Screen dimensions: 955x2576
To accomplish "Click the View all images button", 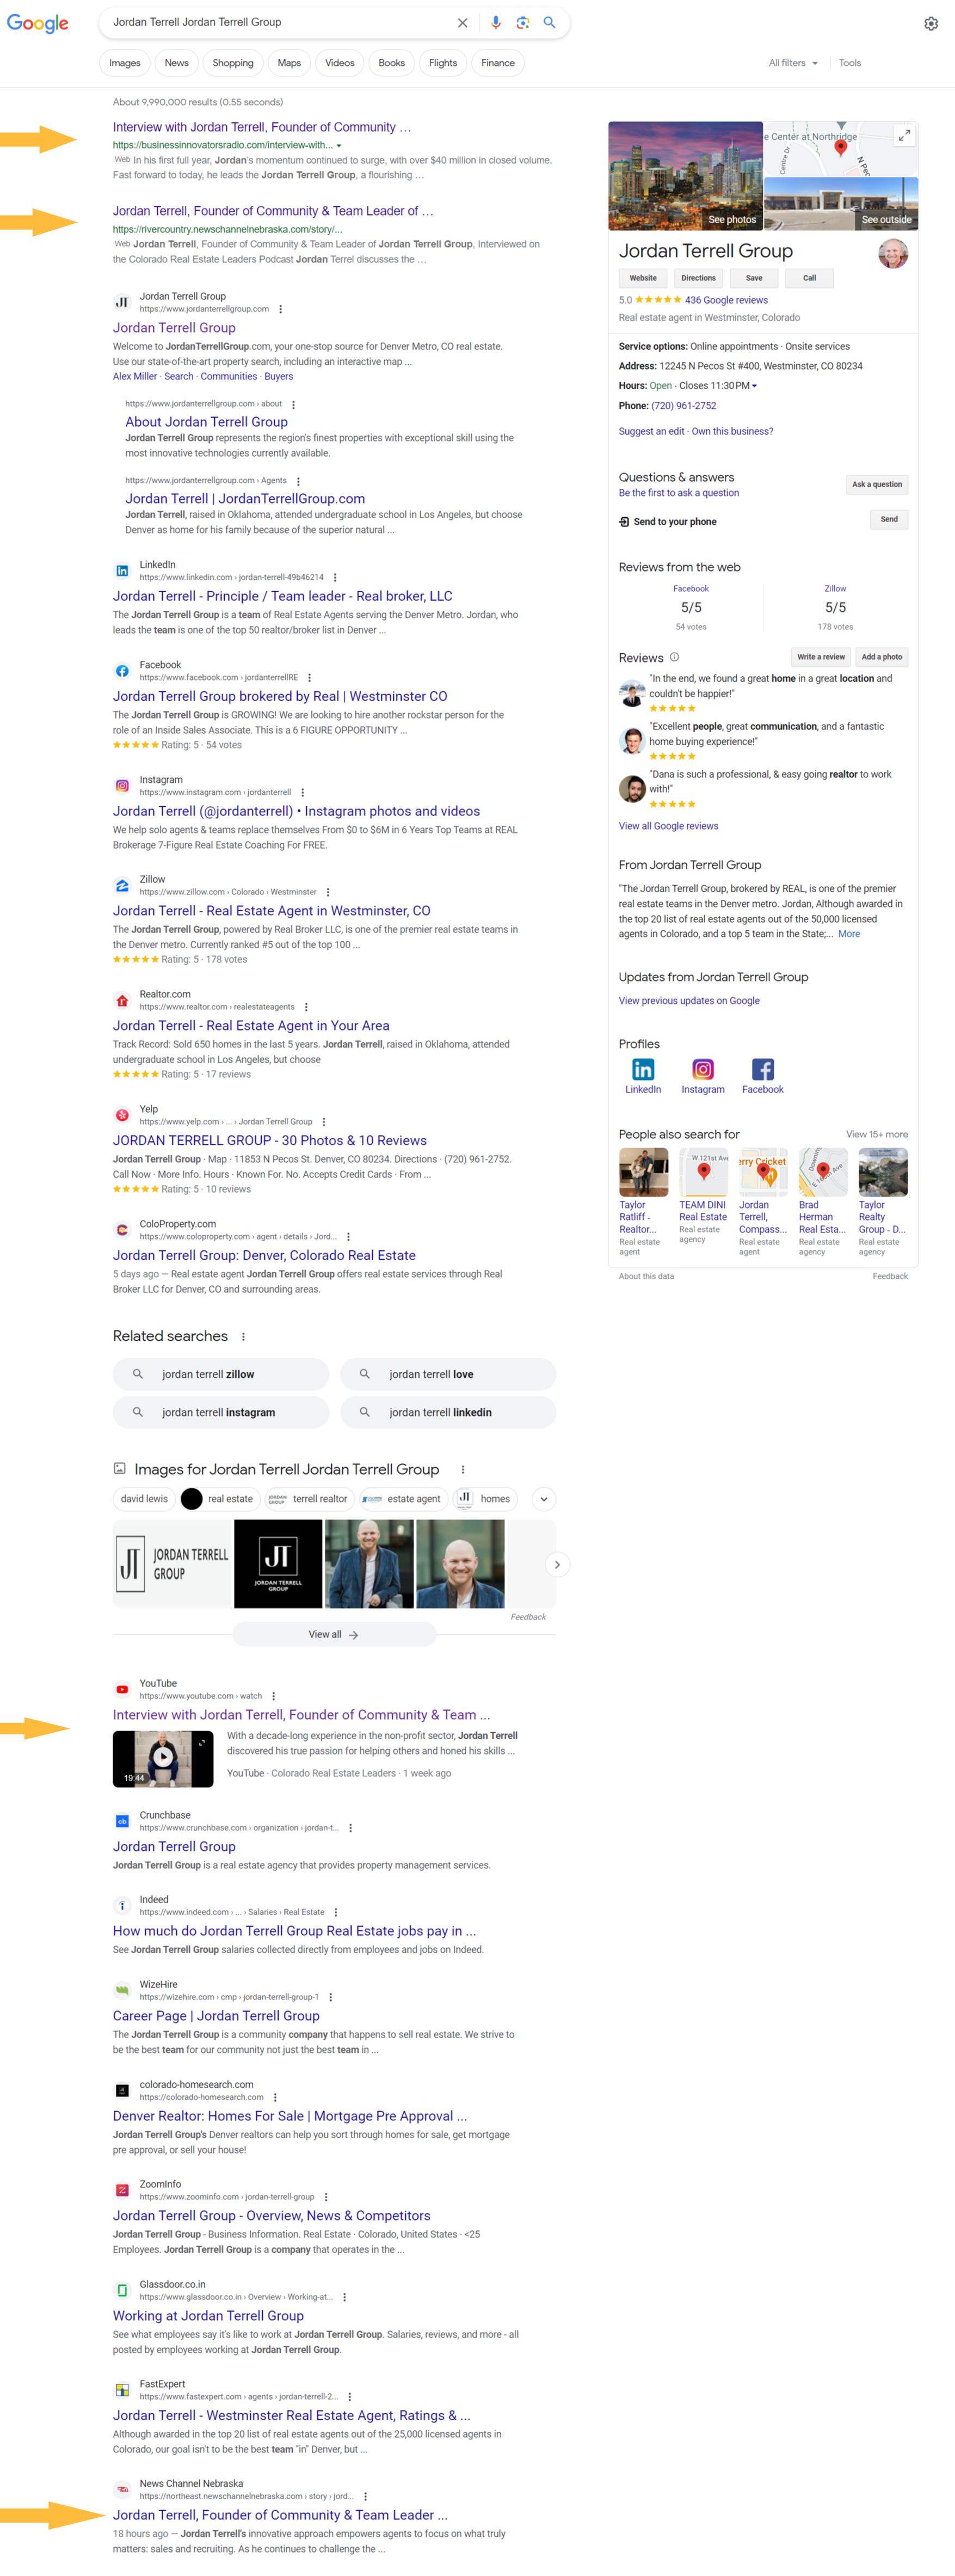I will 334,1634.
